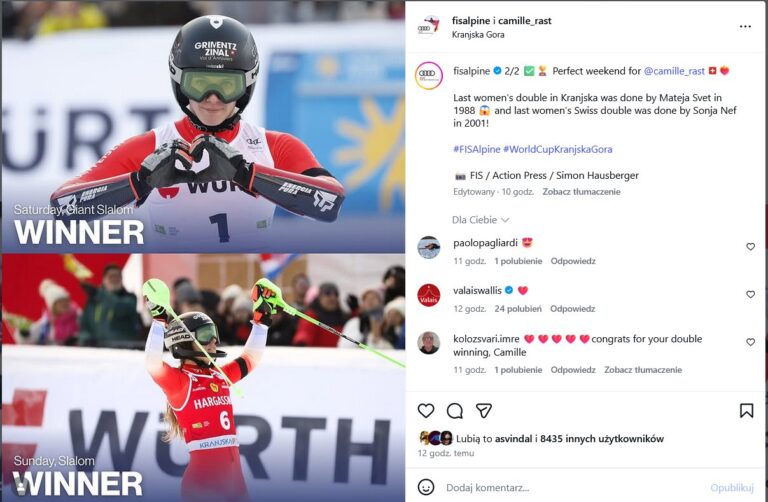Image resolution: width=768 pixels, height=502 pixels.
Task: Like valaiswallis comment heart
Action: coord(750,294)
